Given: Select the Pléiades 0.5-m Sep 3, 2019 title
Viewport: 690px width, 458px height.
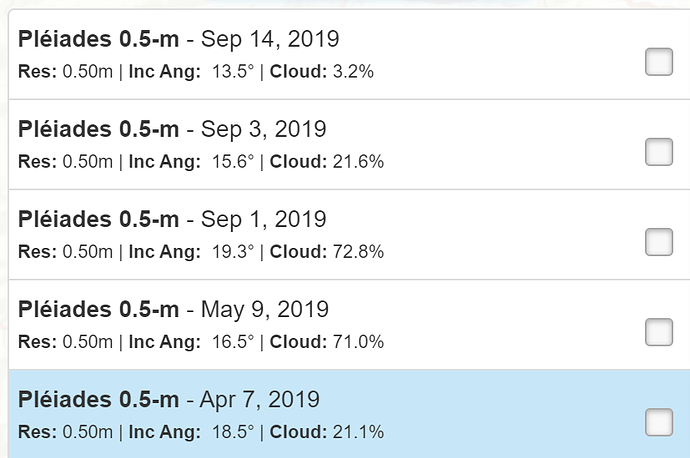Looking at the screenshot, I should coord(172,129).
